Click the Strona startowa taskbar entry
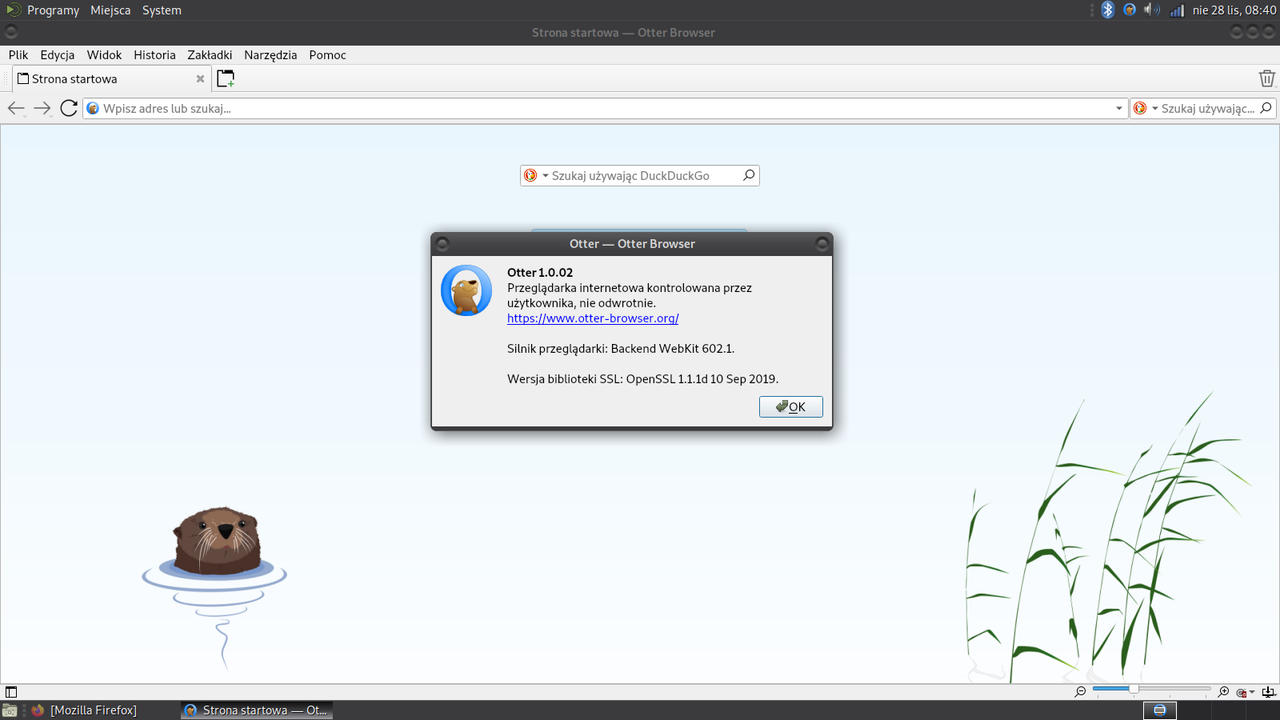 [256, 710]
